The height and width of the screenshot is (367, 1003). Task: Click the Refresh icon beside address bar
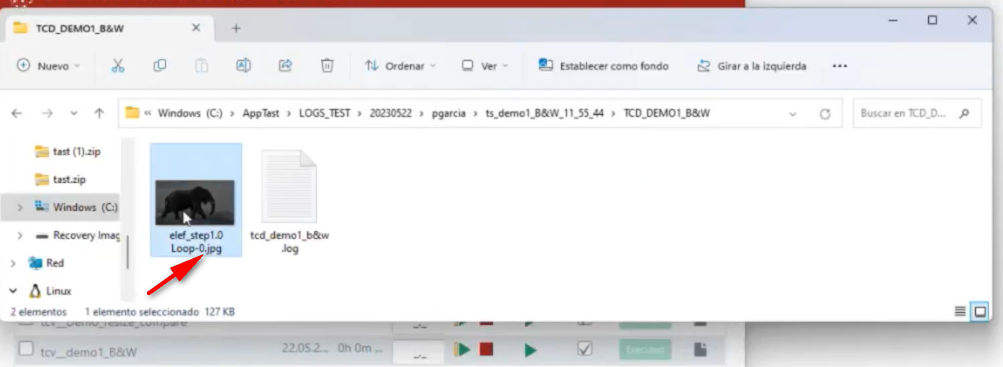click(825, 114)
